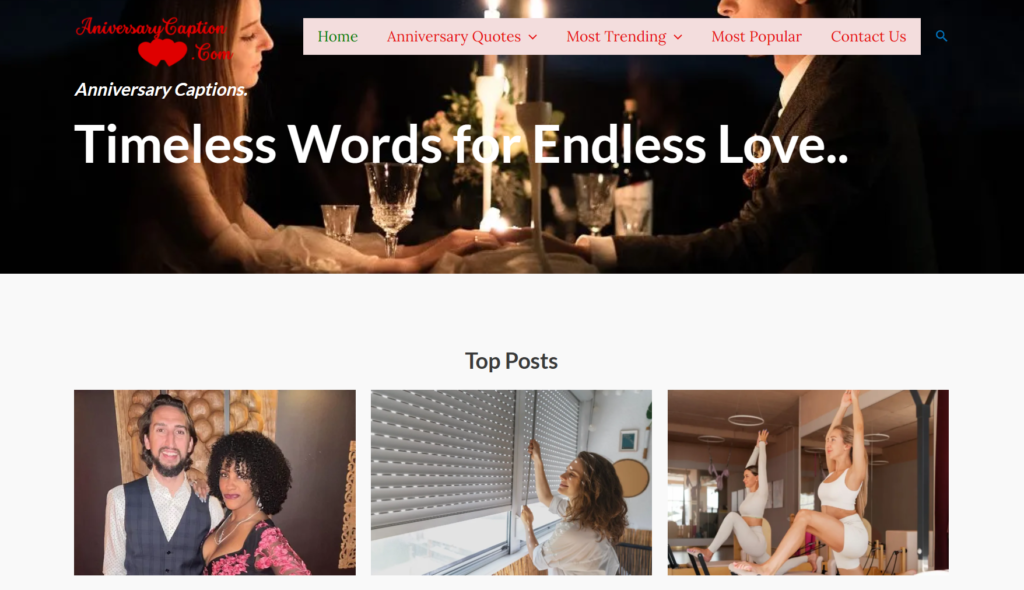Click the Anniversary Captions tagline text

point(161,90)
